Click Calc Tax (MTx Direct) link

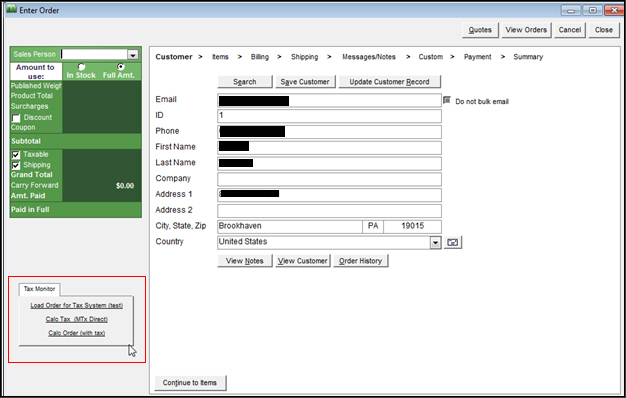77,319
